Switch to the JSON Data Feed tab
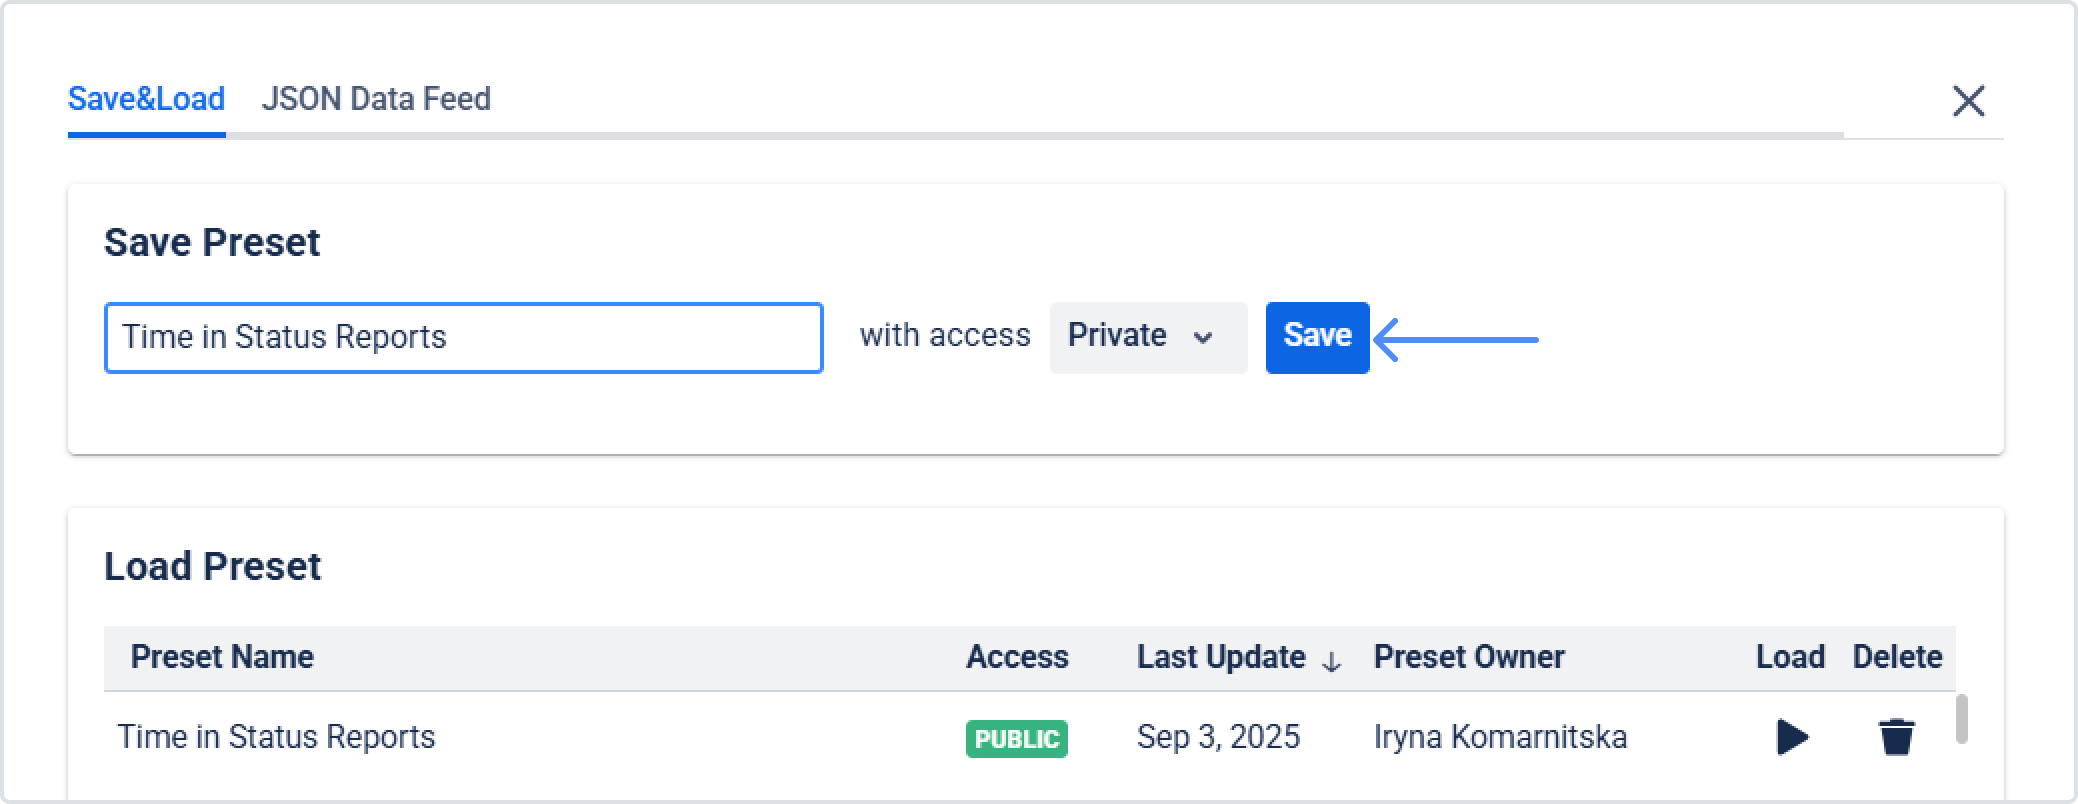This screenshot has height=804, width=2078. [376, 99]
